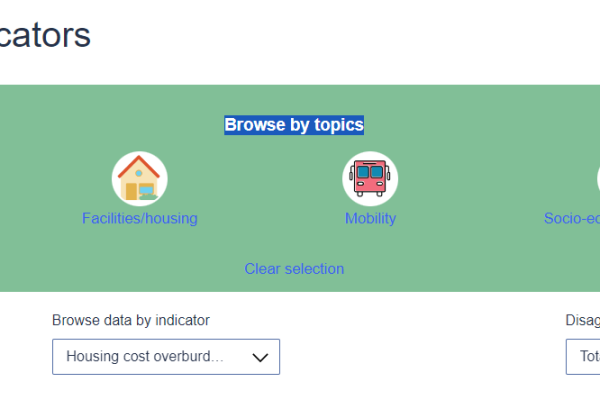Viewport: 600px width, 400px height.
Task: Expand the Housing cost overburden dropdown
Action: pyautogui.click(x=166, y=357)
